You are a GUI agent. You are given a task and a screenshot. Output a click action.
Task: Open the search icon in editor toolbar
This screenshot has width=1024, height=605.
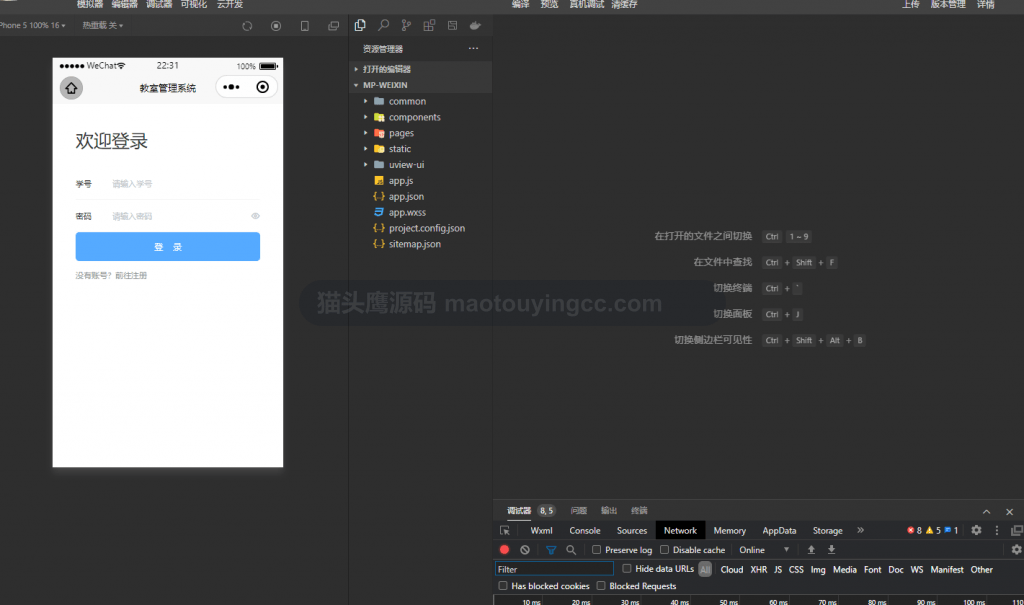point(383,25)
